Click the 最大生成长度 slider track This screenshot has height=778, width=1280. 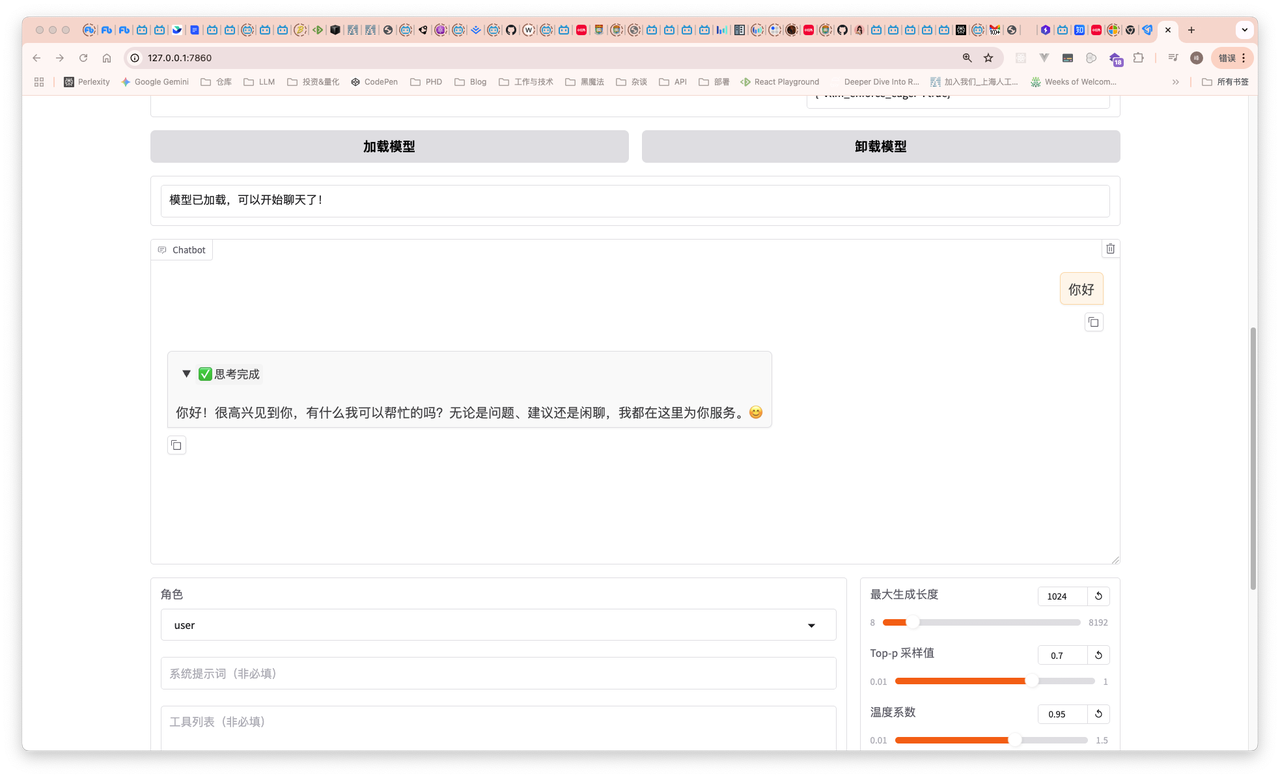coord(981,622)
